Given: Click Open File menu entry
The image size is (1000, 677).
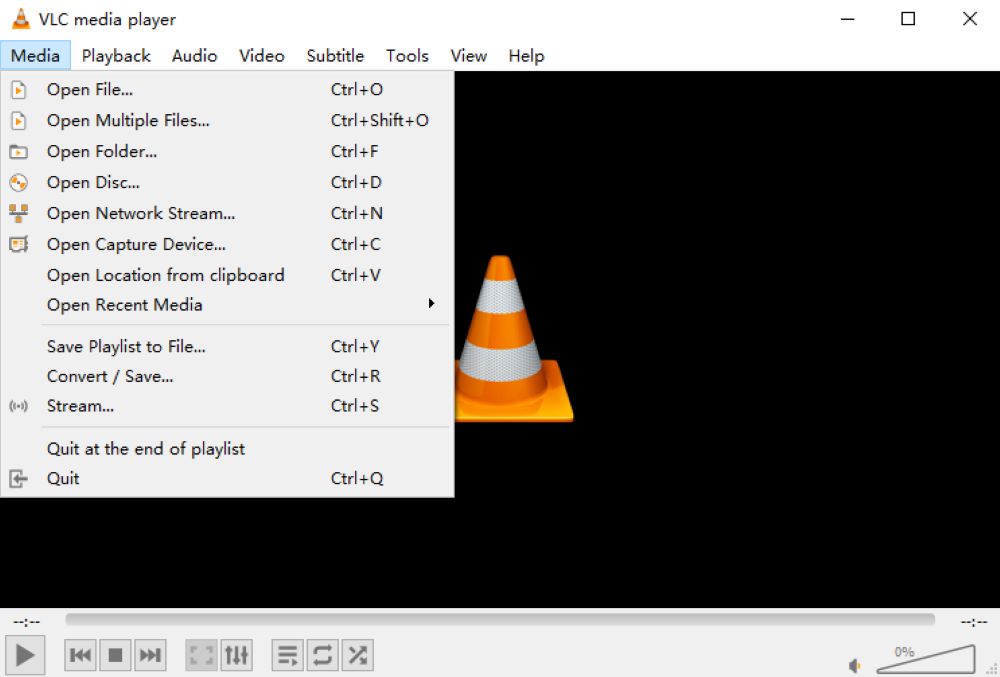Looking at the screenshot, I should pyautogui.click(x=90, y=90).
